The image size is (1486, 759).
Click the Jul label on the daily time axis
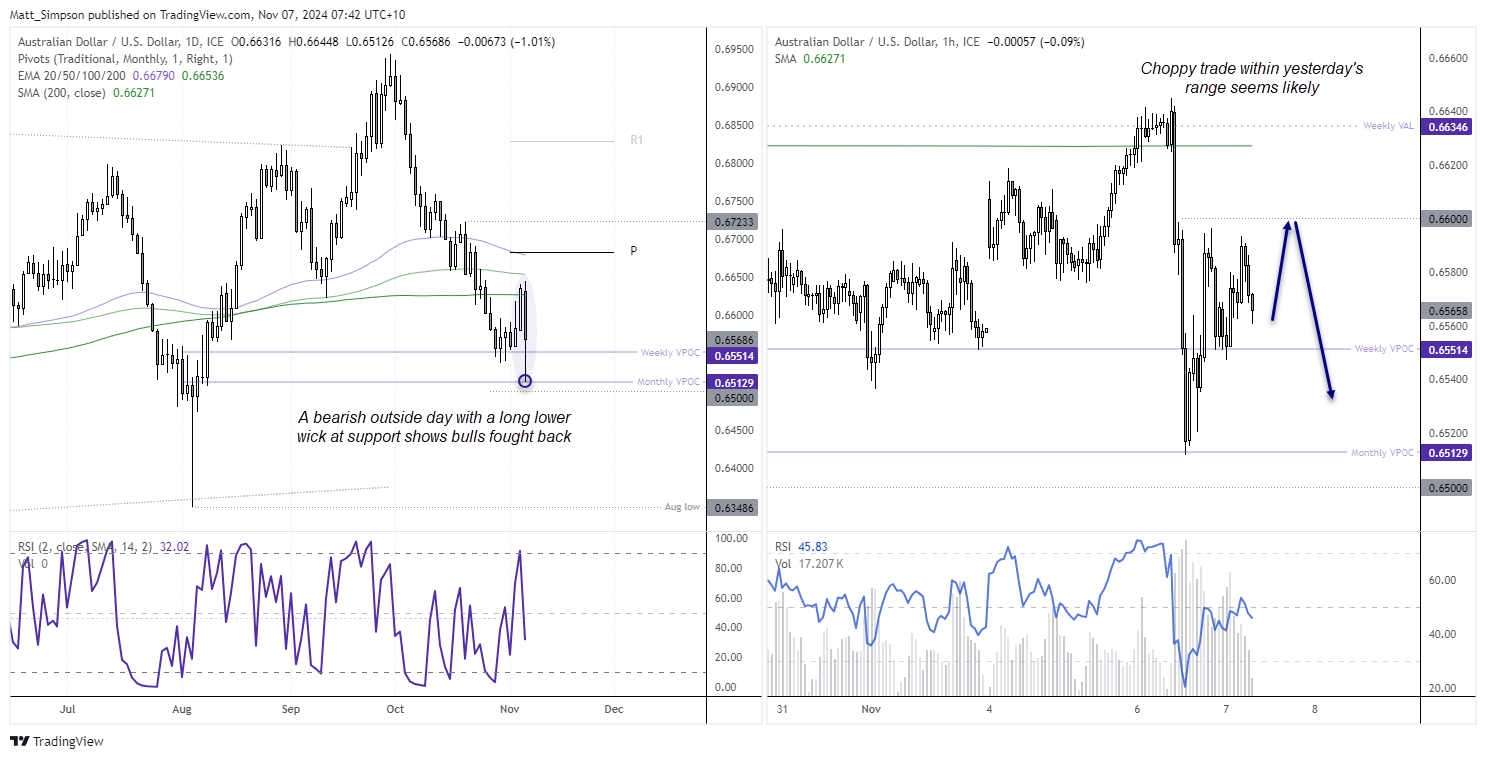coord(68,709)
